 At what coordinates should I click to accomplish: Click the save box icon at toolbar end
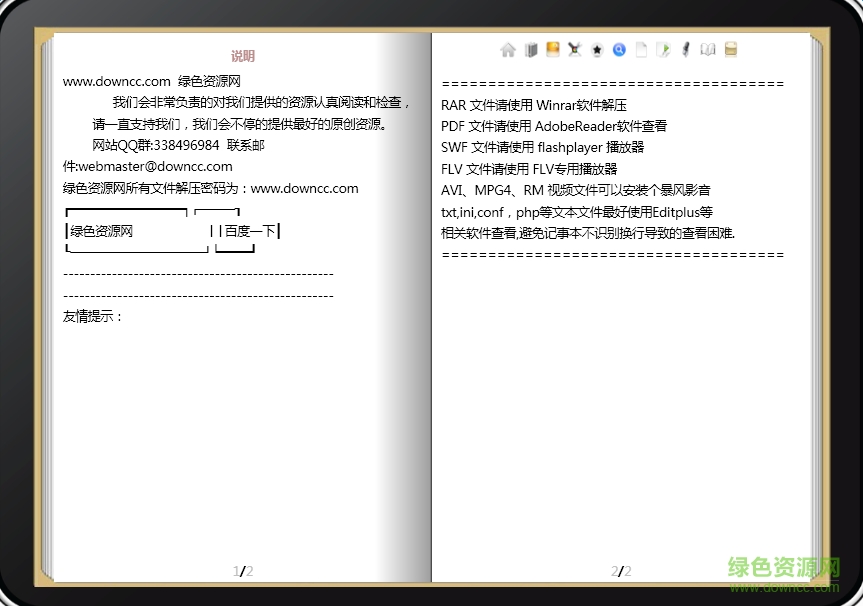pos(730,49)
